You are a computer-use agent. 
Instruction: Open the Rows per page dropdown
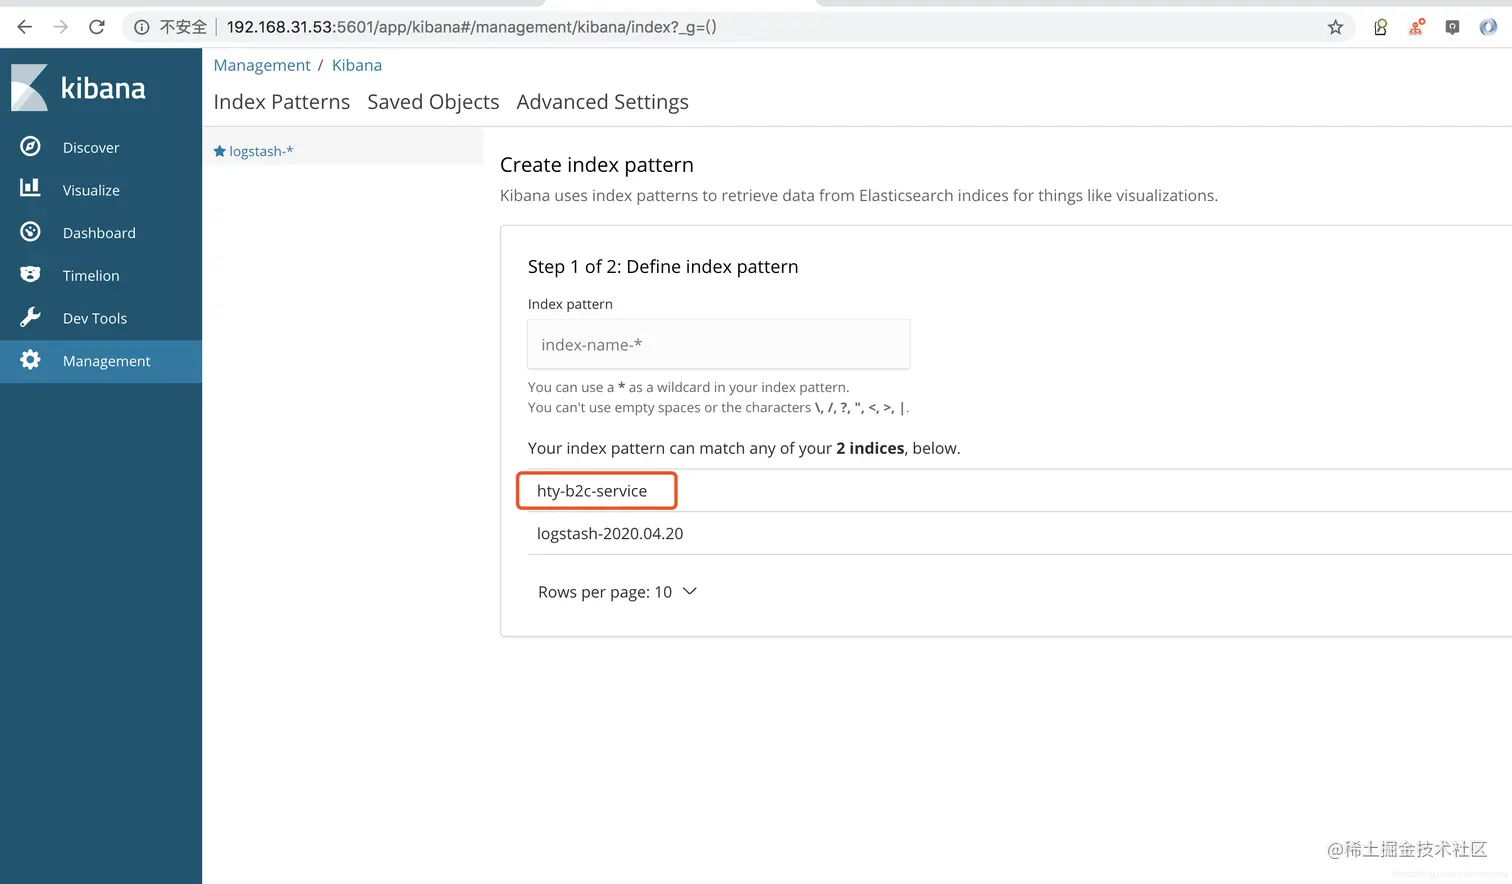617,592
